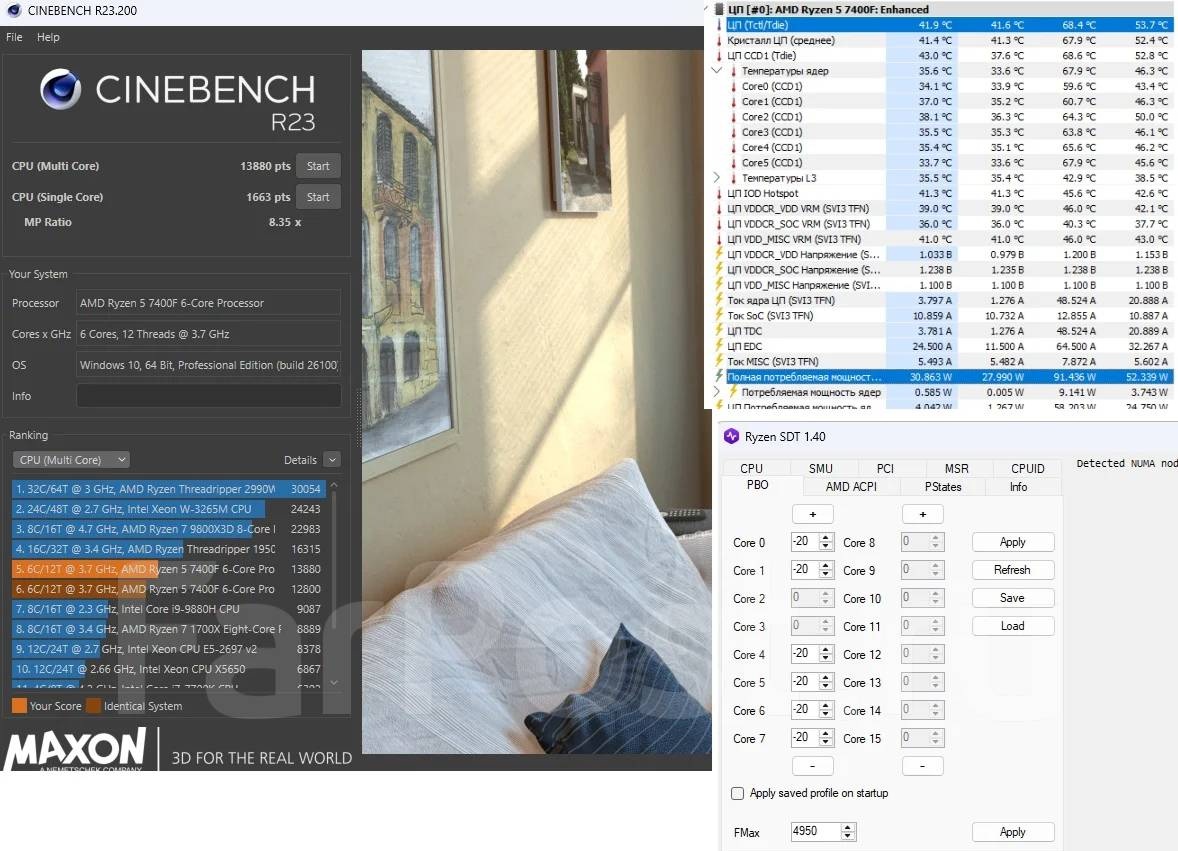Click the brown Identical System legend square
The width and height of the screenshot is (1178, 851).
[x=93, y=705]
